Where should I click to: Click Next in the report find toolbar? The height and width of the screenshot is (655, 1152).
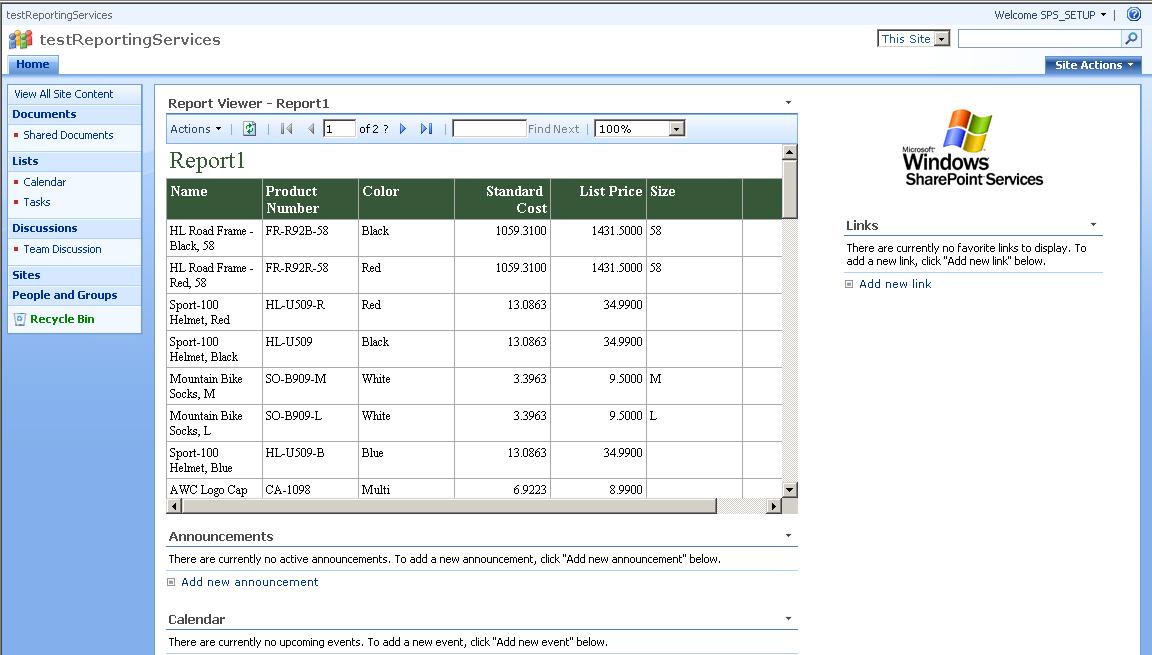(566, 129)
